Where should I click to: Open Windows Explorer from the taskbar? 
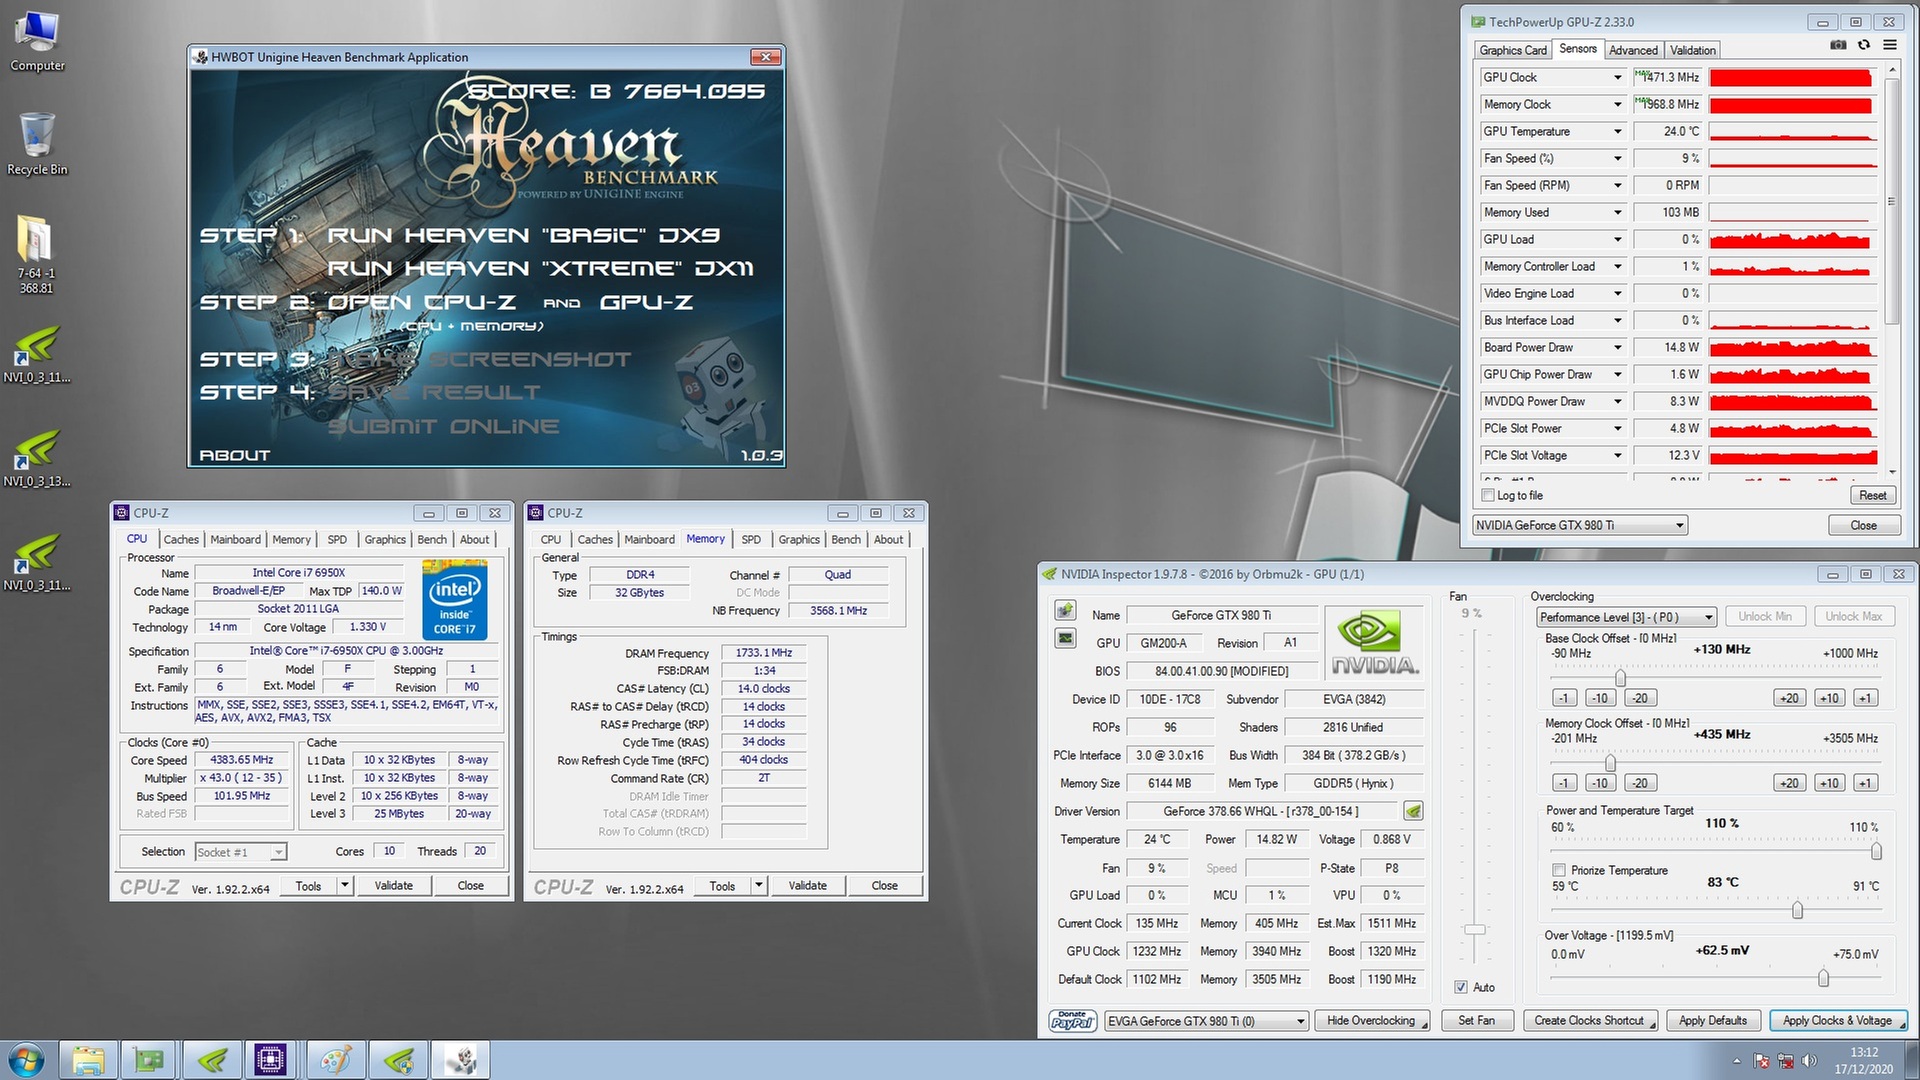tap(88, 1060)
